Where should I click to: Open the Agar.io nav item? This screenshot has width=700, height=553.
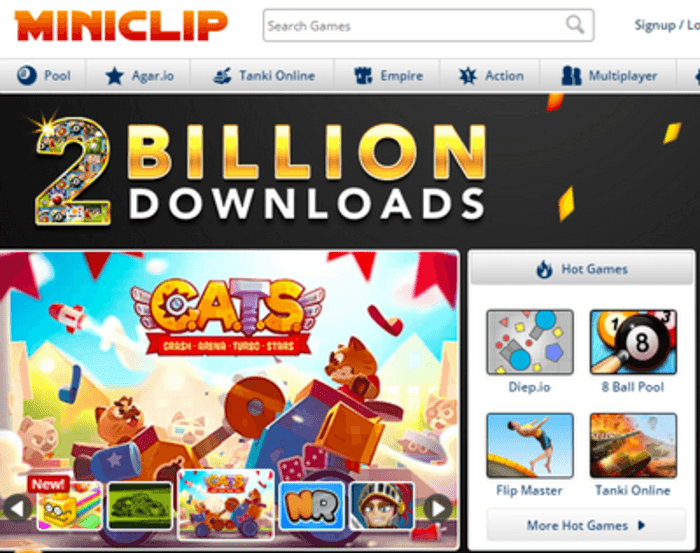pos(139,76)
